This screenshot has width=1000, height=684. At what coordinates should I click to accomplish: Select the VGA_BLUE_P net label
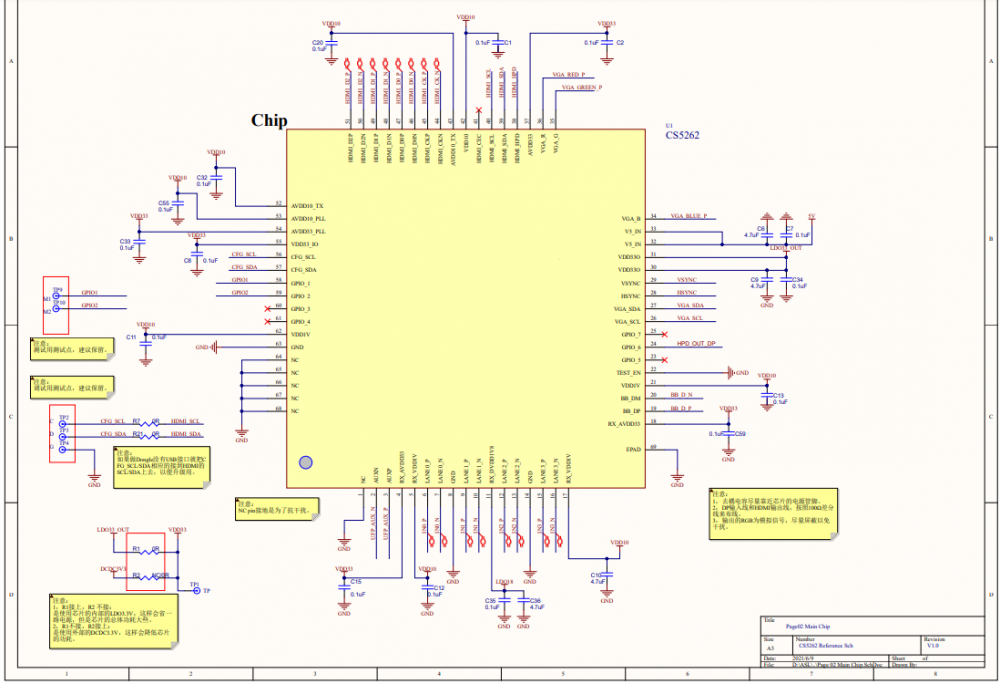[x=689, y=216]
